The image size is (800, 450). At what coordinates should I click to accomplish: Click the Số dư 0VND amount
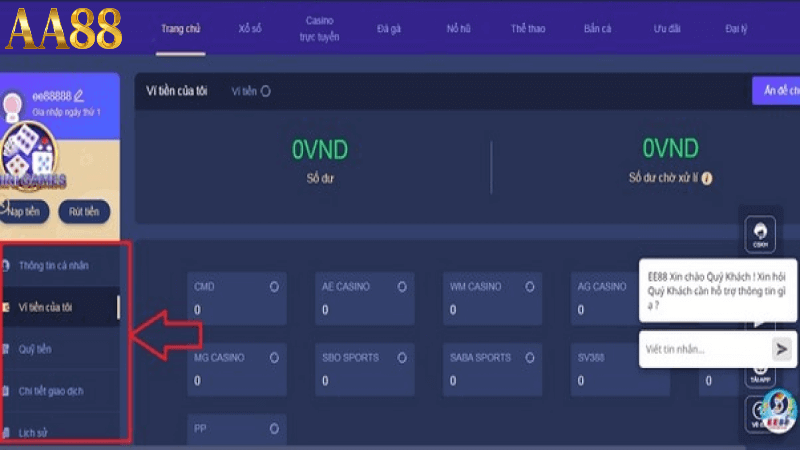(x=320, y=149)
